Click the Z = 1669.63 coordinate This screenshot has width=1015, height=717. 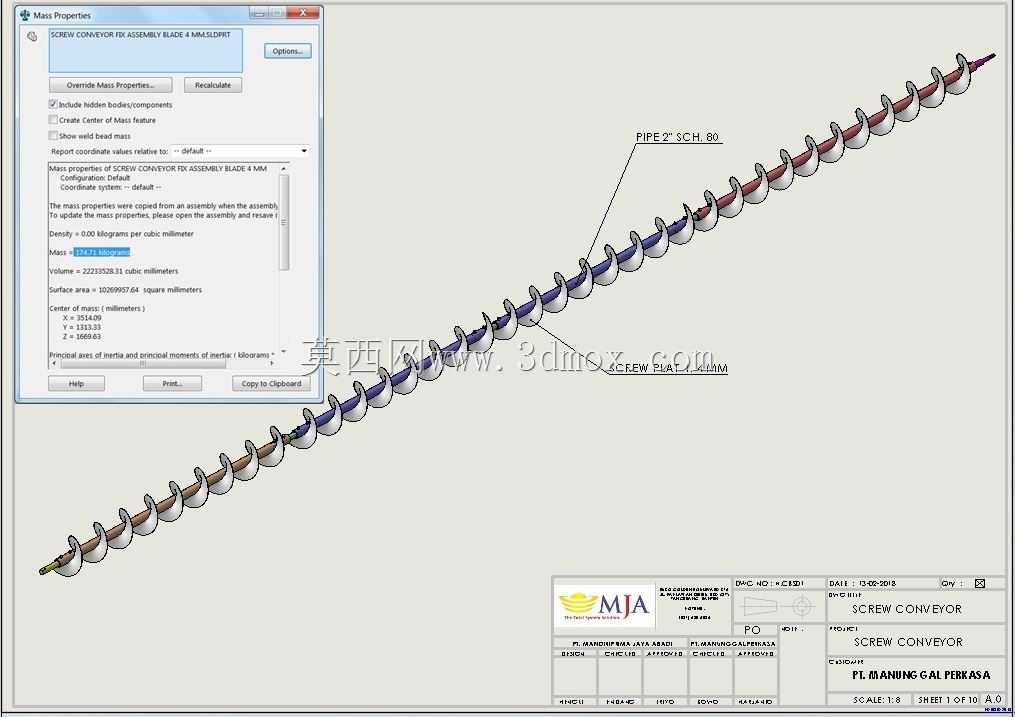point(82,336)
